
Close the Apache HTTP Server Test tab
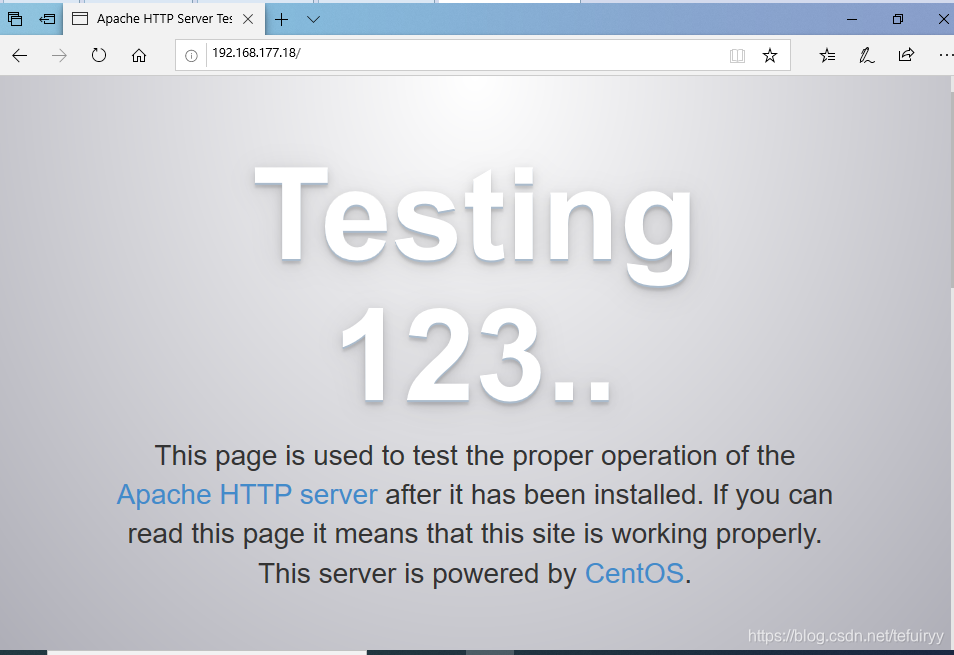click(x=248, y=19)
